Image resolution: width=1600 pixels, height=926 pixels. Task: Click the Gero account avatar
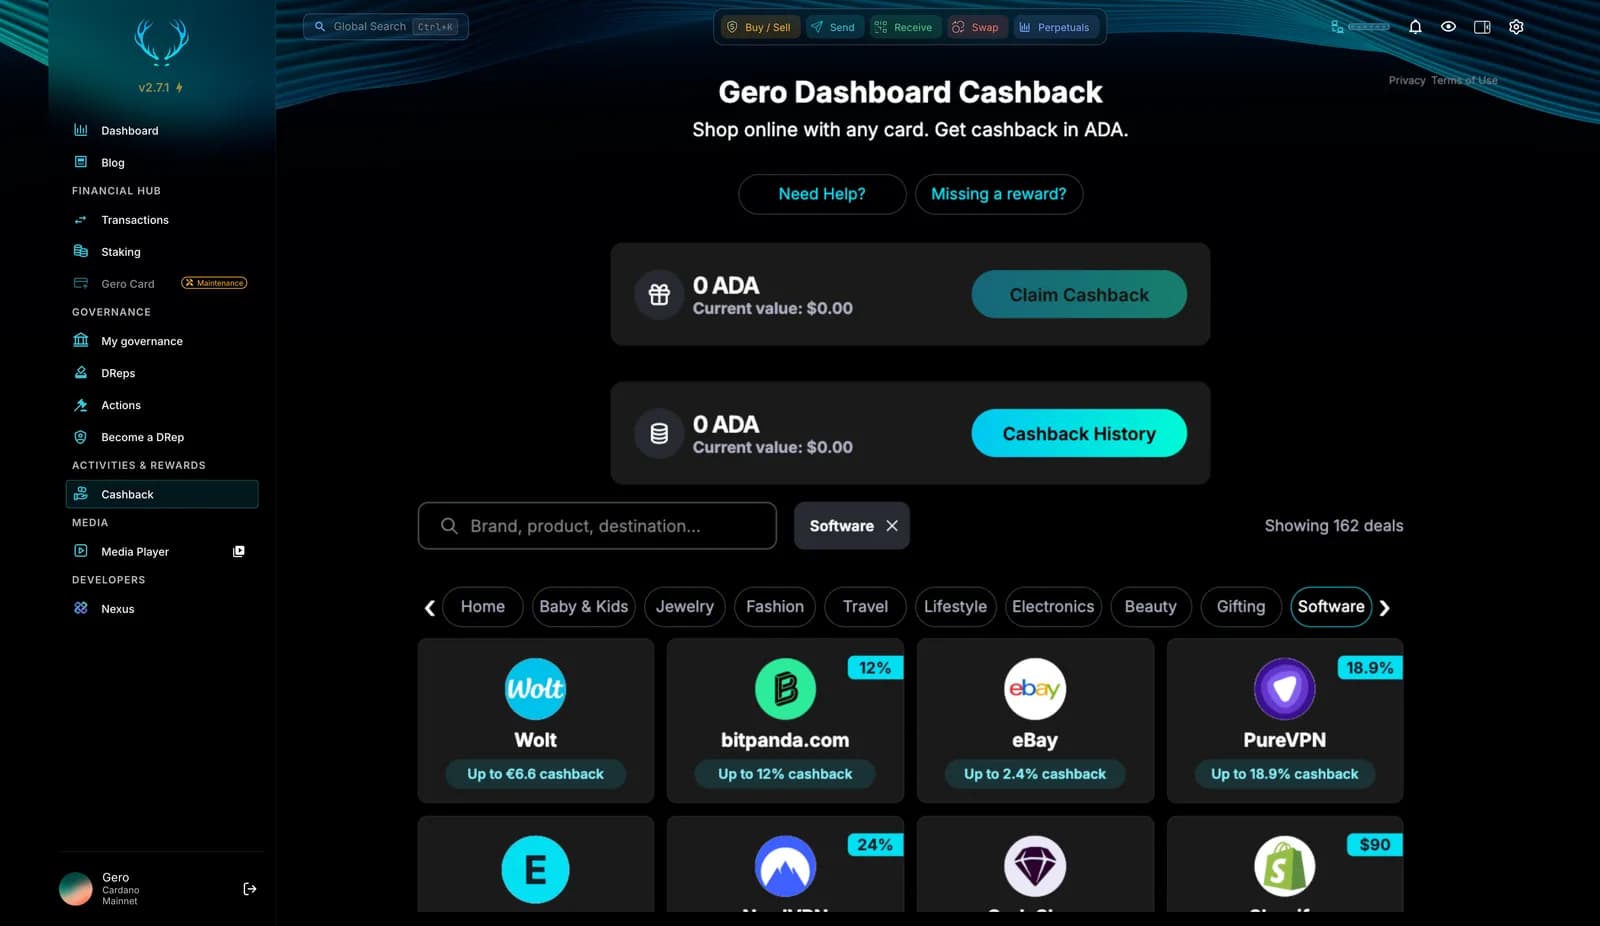pos(76,888)
